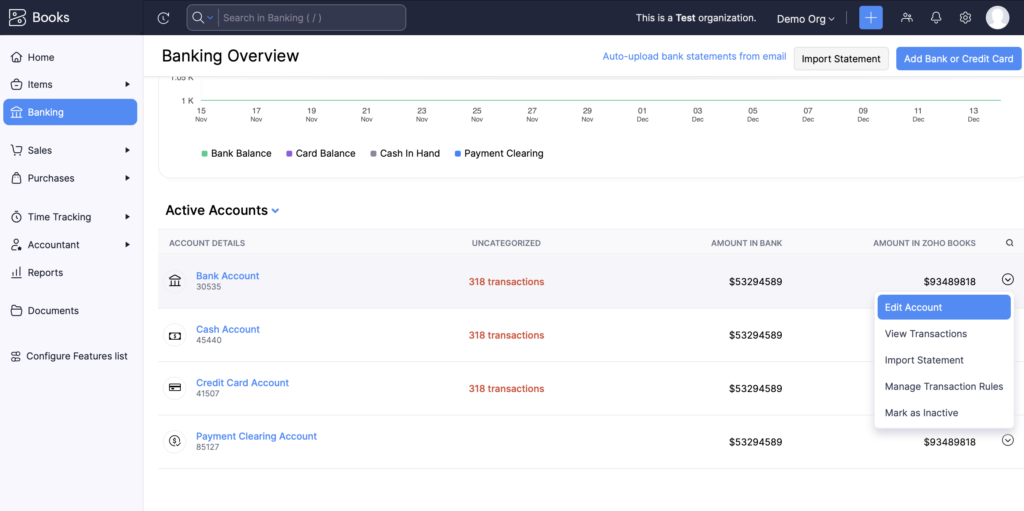Click the blue quick create plus icon
Viewport: 1024px width, 511px height.
[x=871, y=18]
